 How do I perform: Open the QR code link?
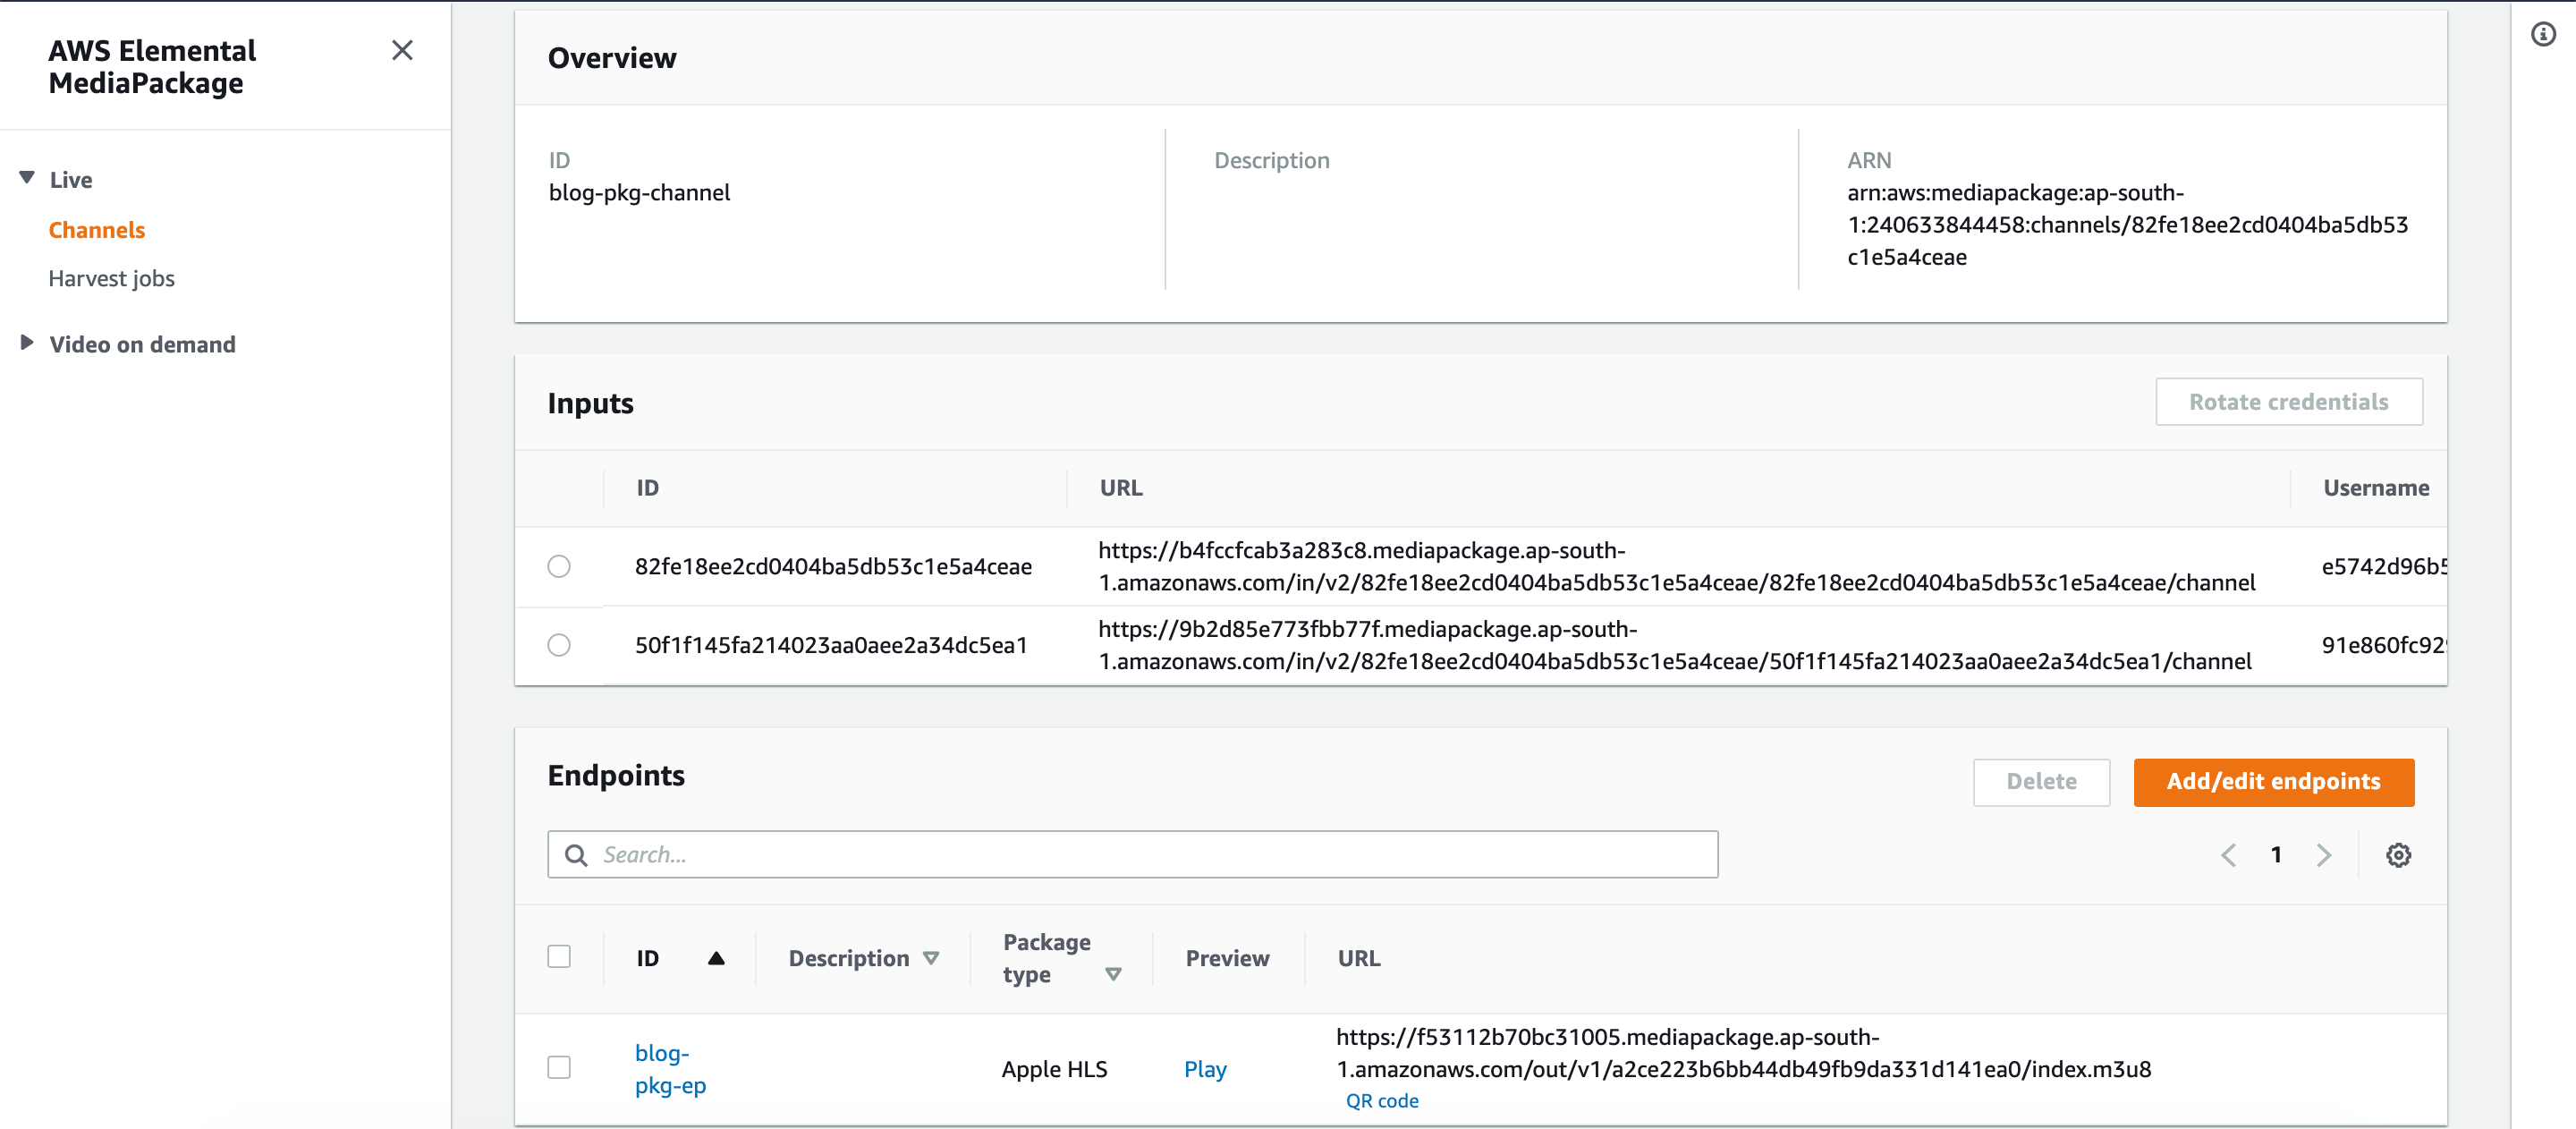pos(1382,1101)
